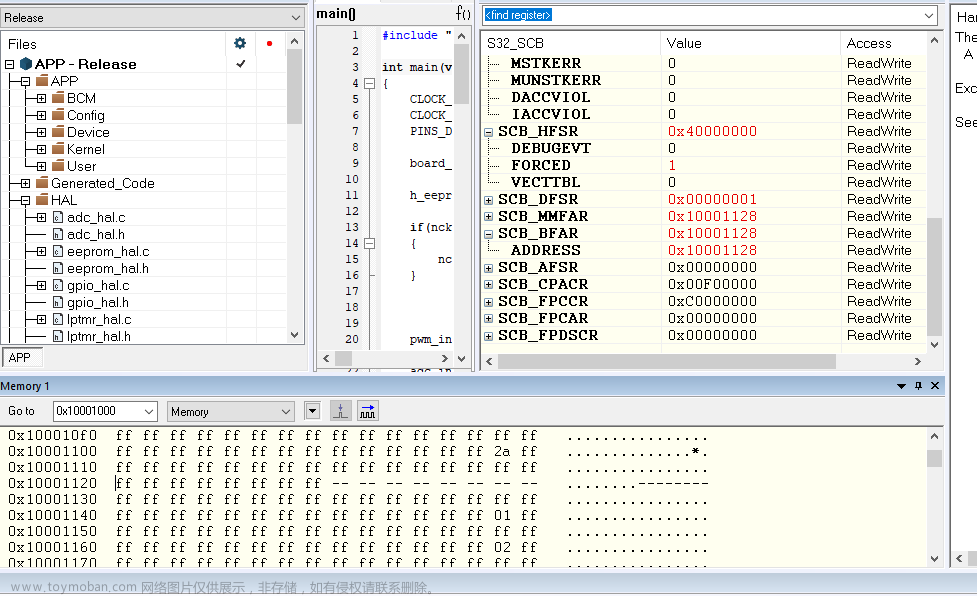Expand the Config folder
The height and width of the screenshot is (596, 977).
tap(41, 115)
